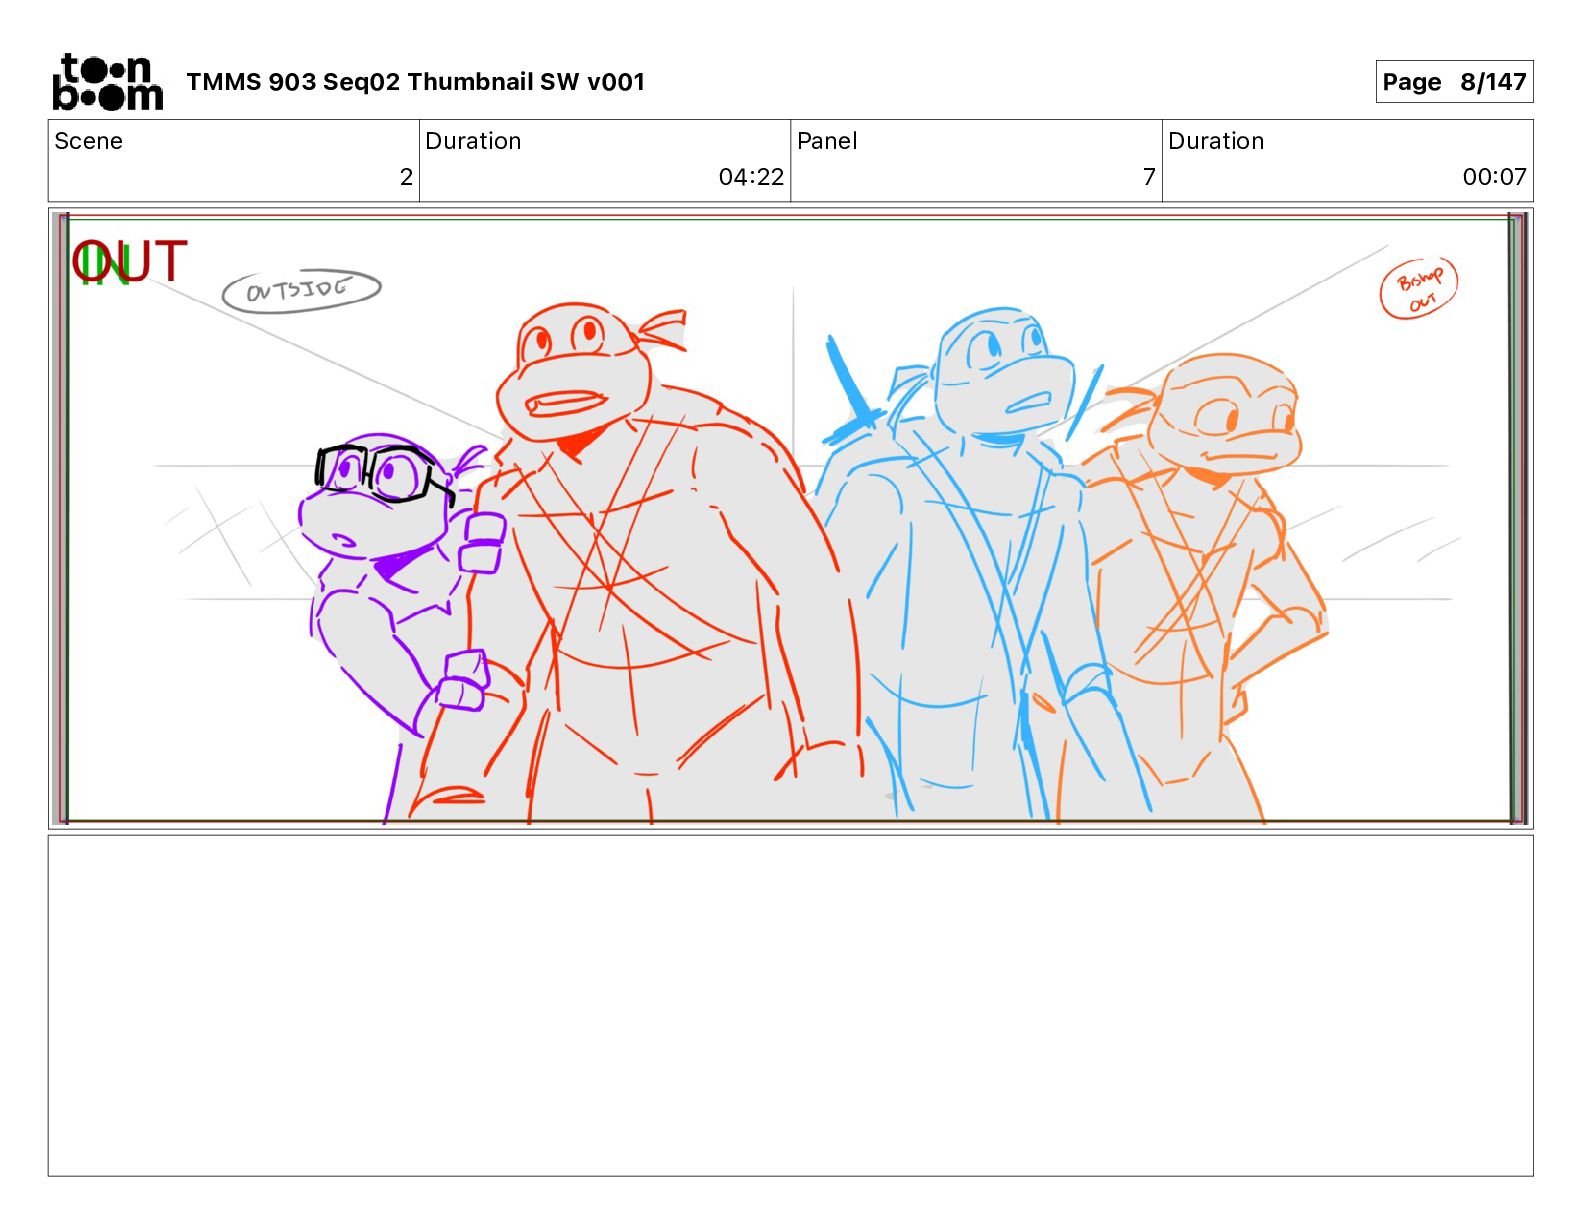Select the title 'TMMS 903 Seq02 Thumbnail SW v001'

click(415, 82)
